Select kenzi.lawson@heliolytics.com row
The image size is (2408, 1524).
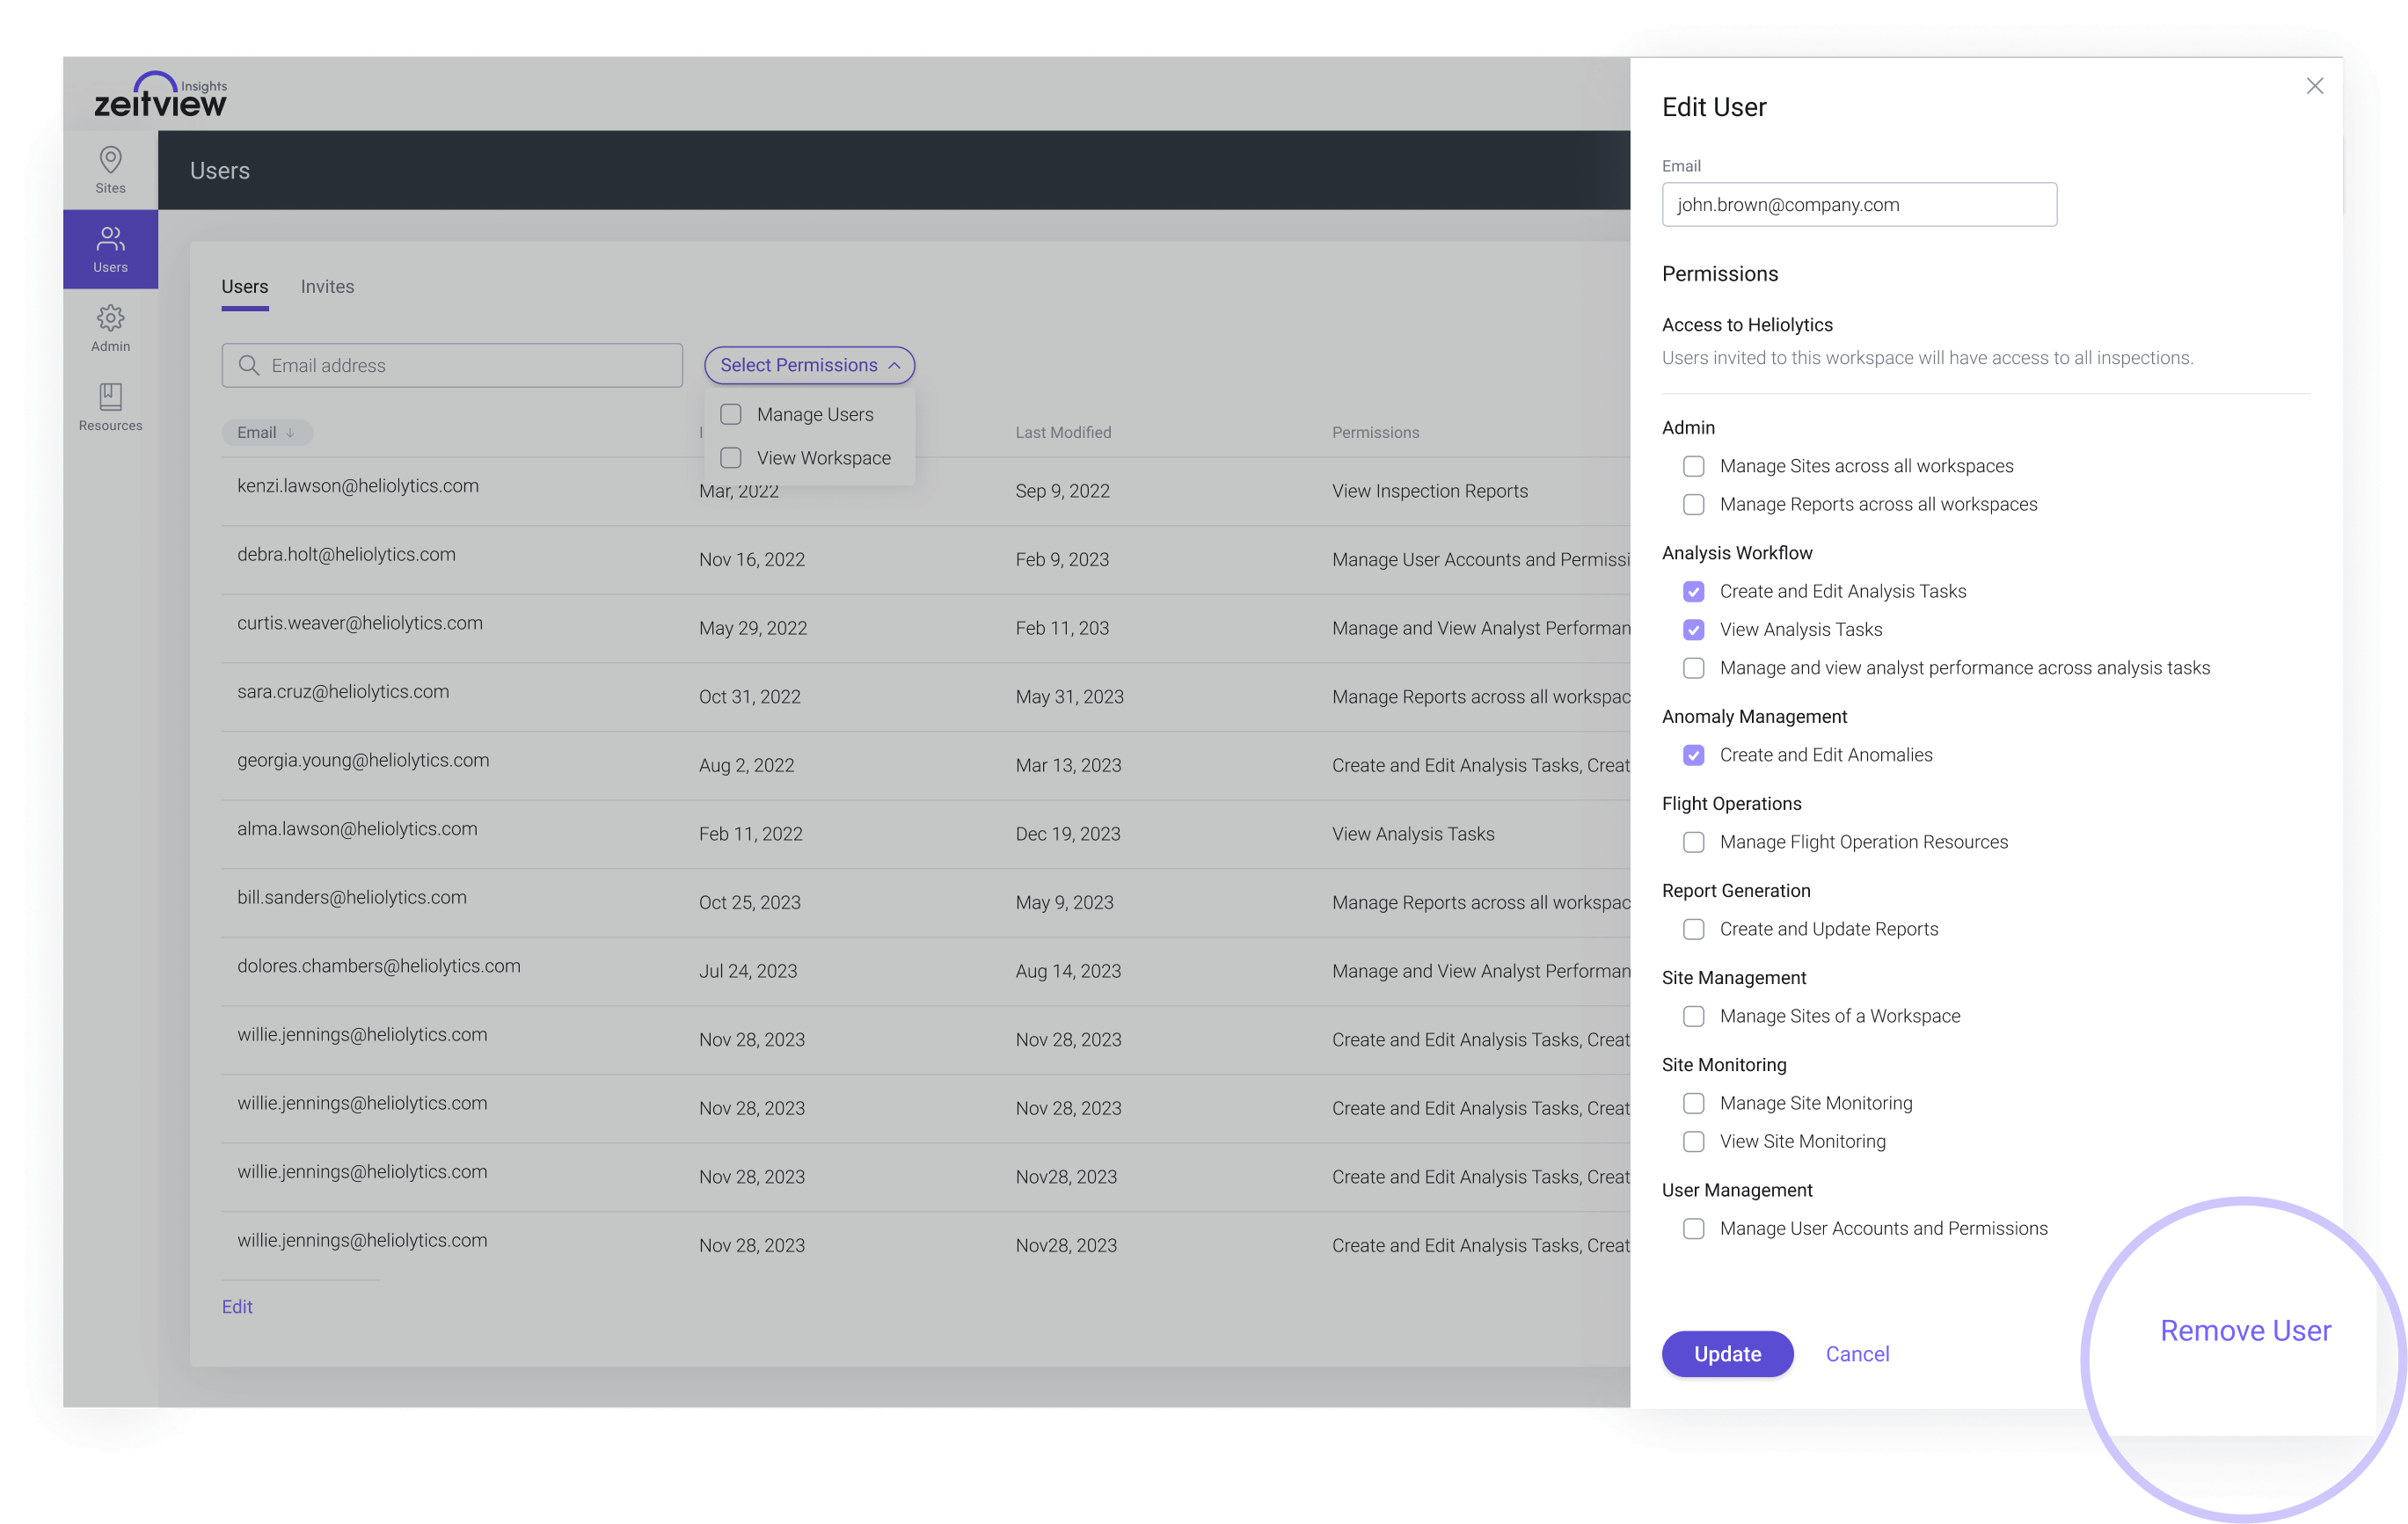point(926,491)
